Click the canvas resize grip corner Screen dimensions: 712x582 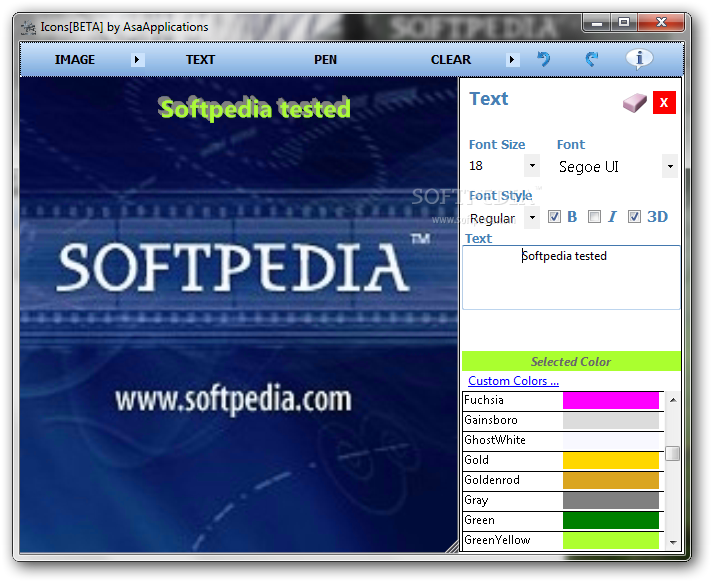click(452, 546)
